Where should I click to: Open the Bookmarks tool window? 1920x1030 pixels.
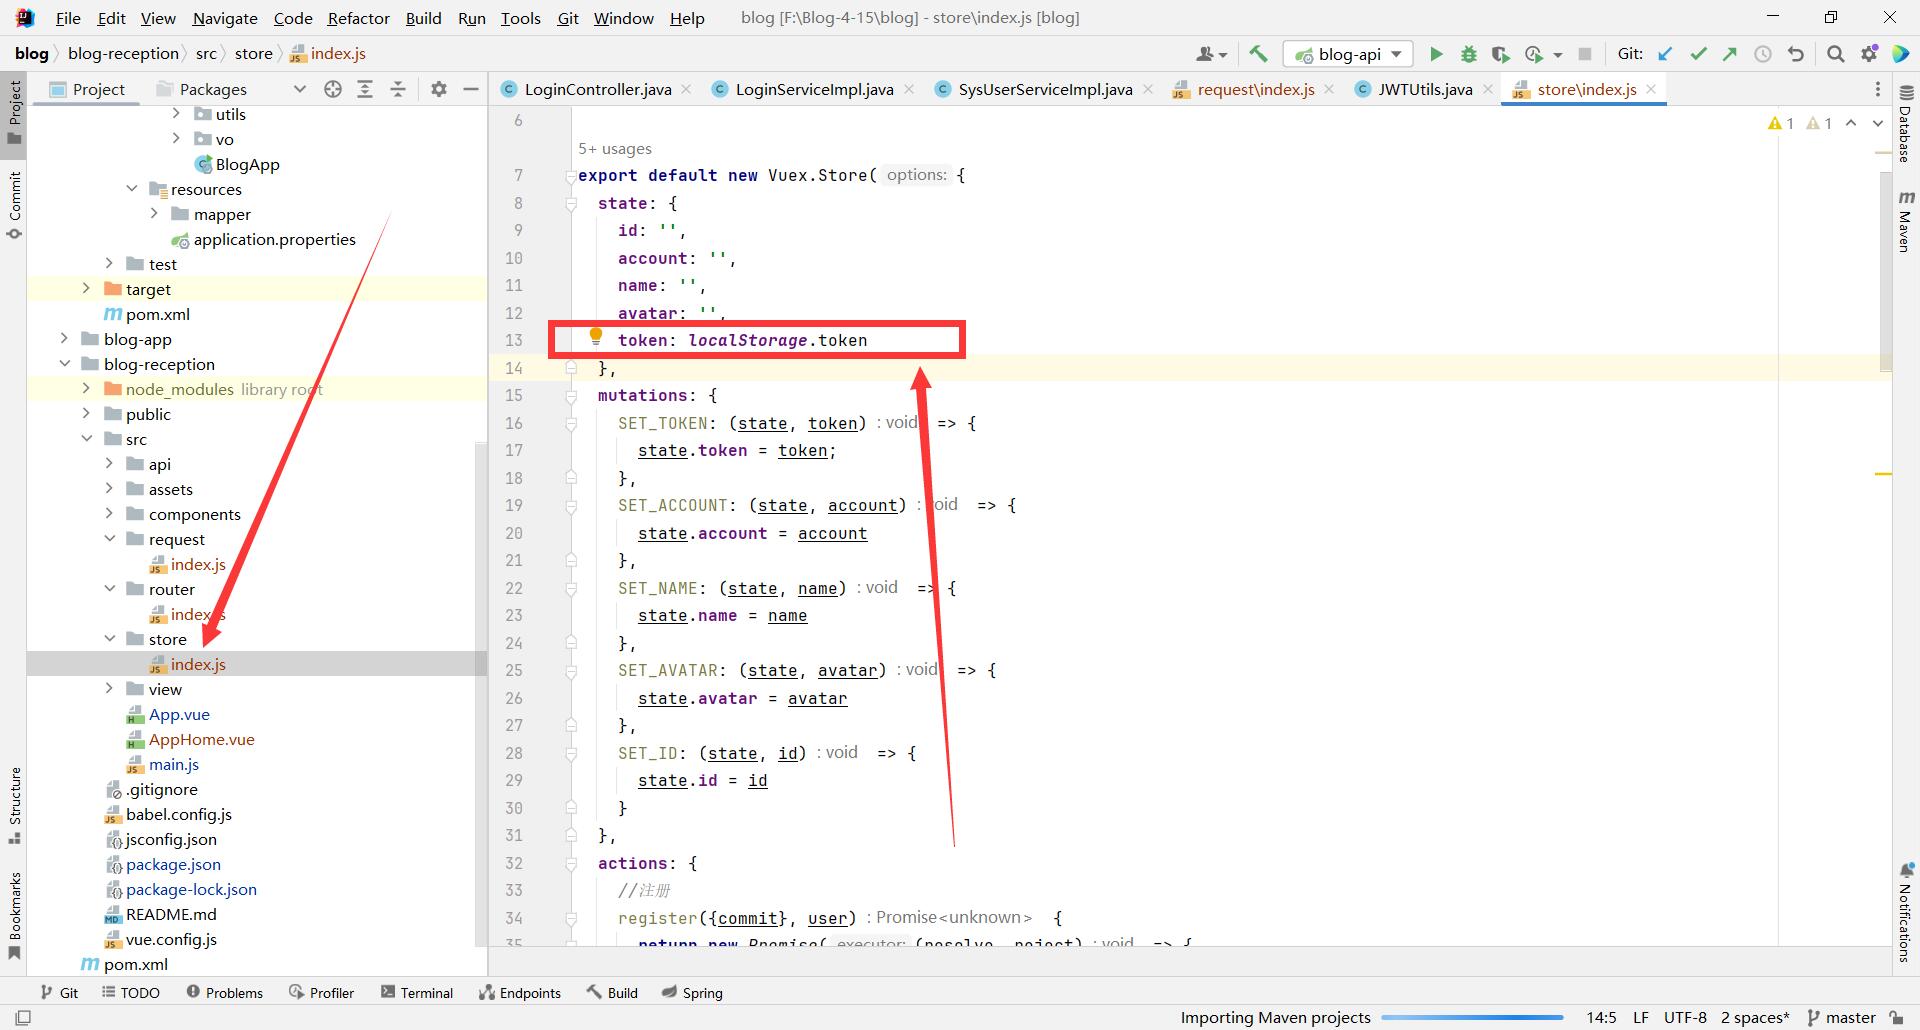(x=14, y=915)
